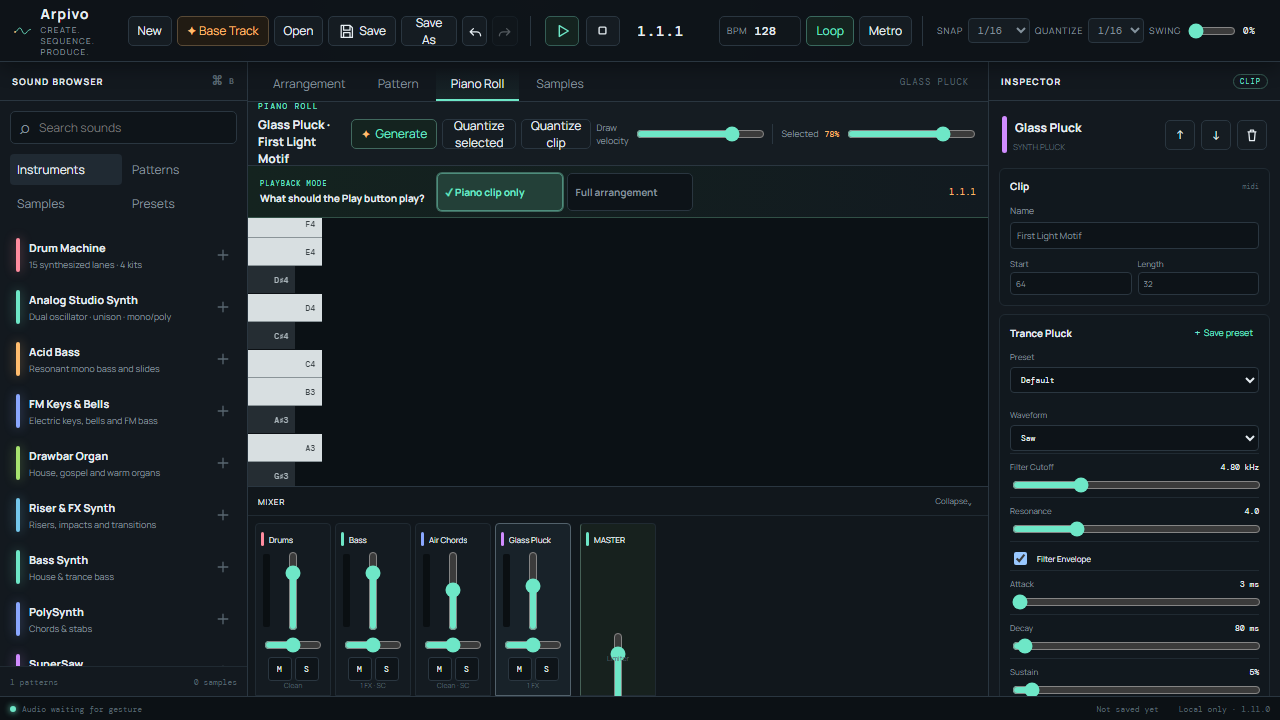
Task: Add the Analog Studio Synth instrument
Action: 223,307
